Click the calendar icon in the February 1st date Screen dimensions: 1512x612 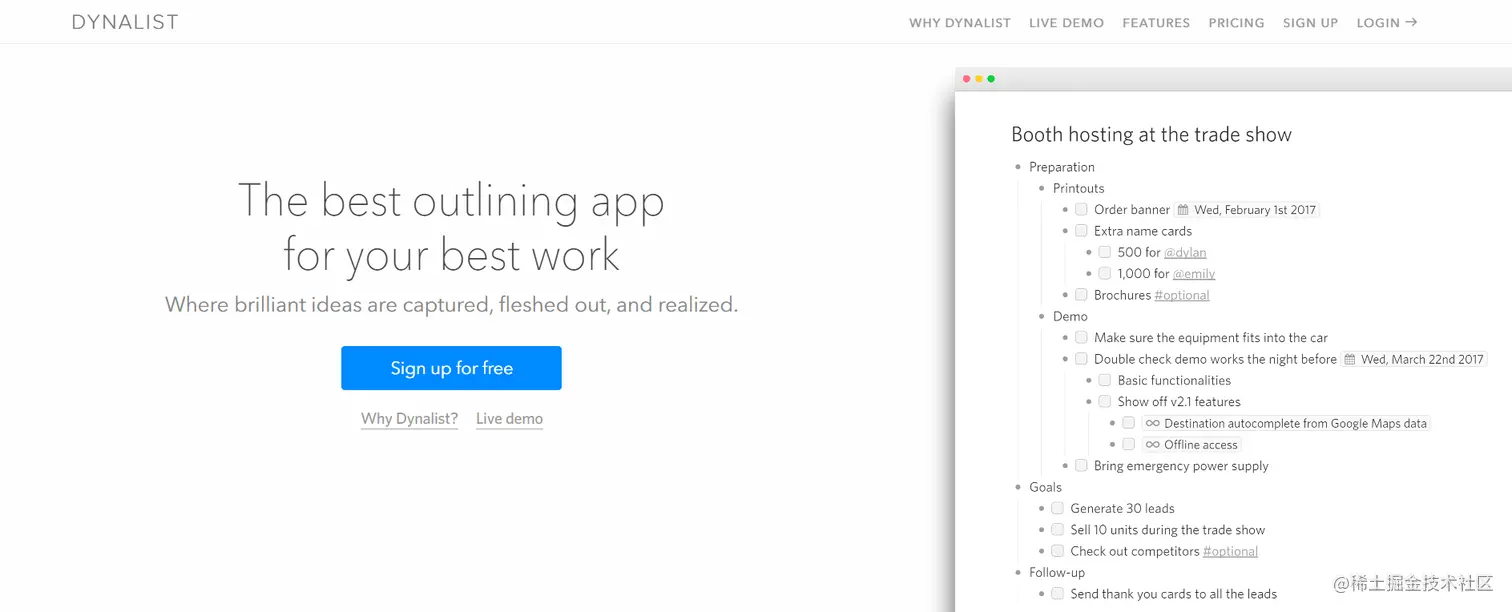coord(1183,210)
